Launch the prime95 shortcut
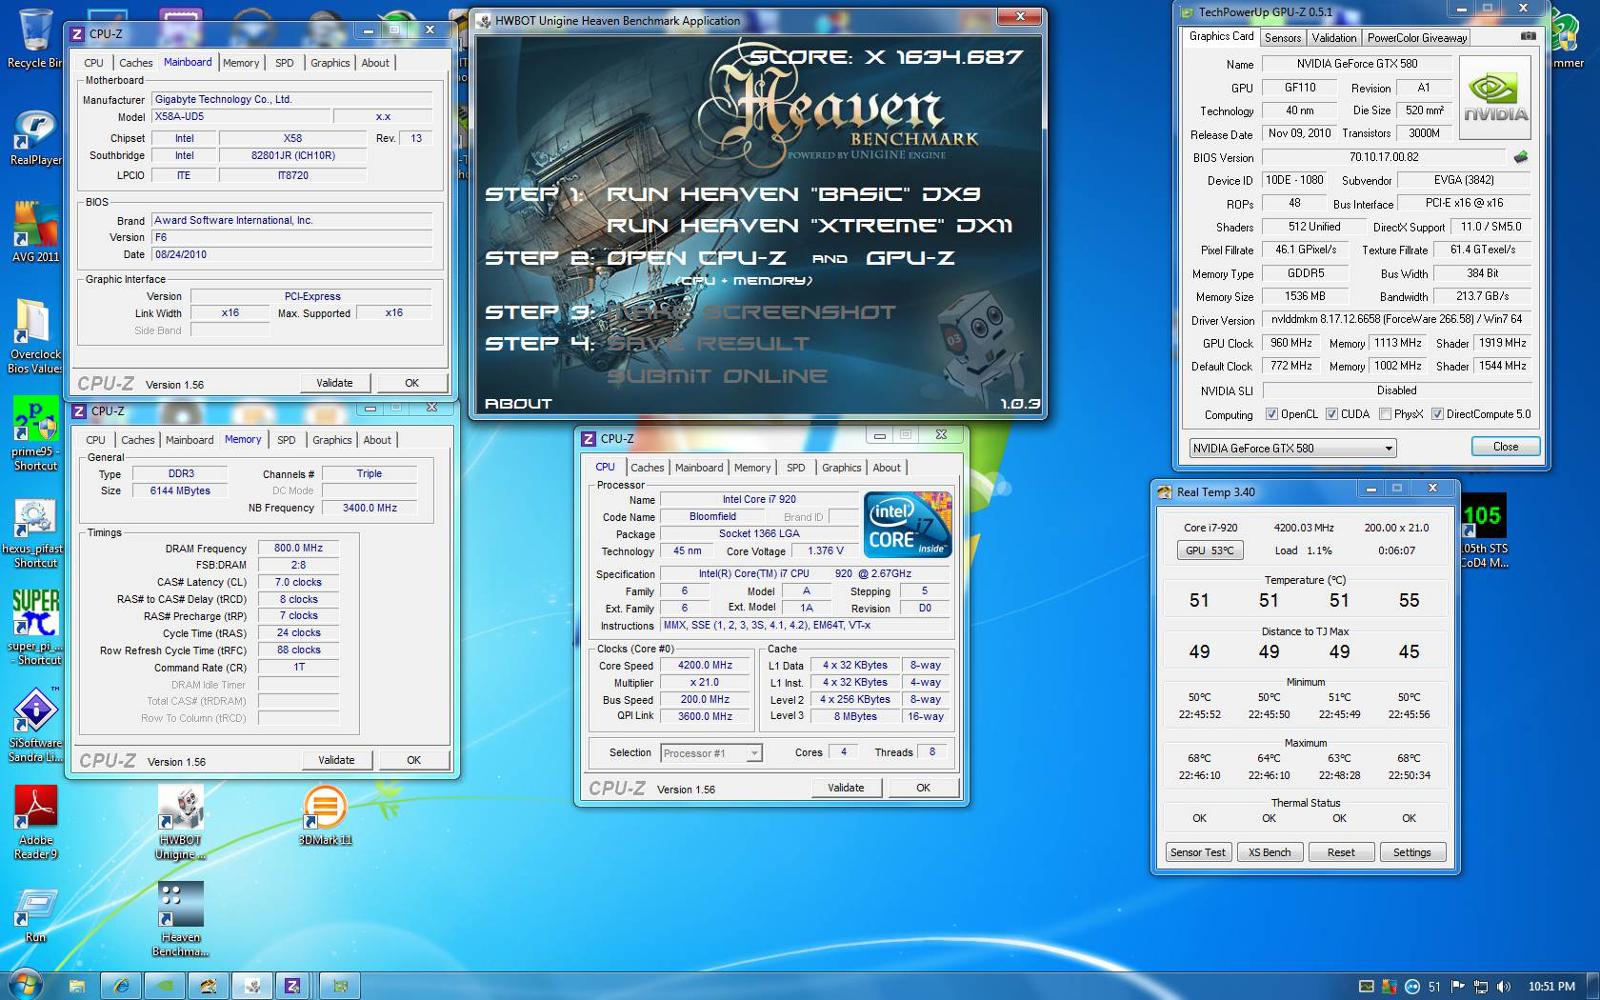 click(x=35, y=435)
